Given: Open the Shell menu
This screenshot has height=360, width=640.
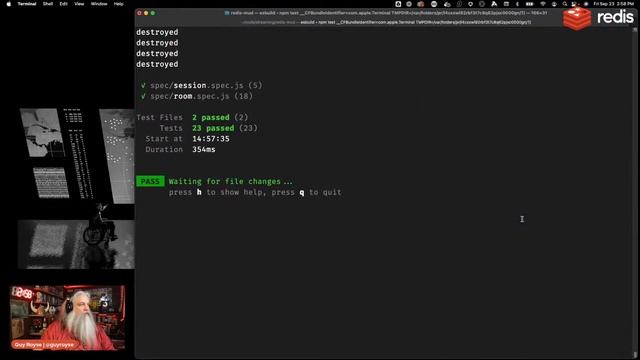Looking at the screenshot, I should 48,4.
